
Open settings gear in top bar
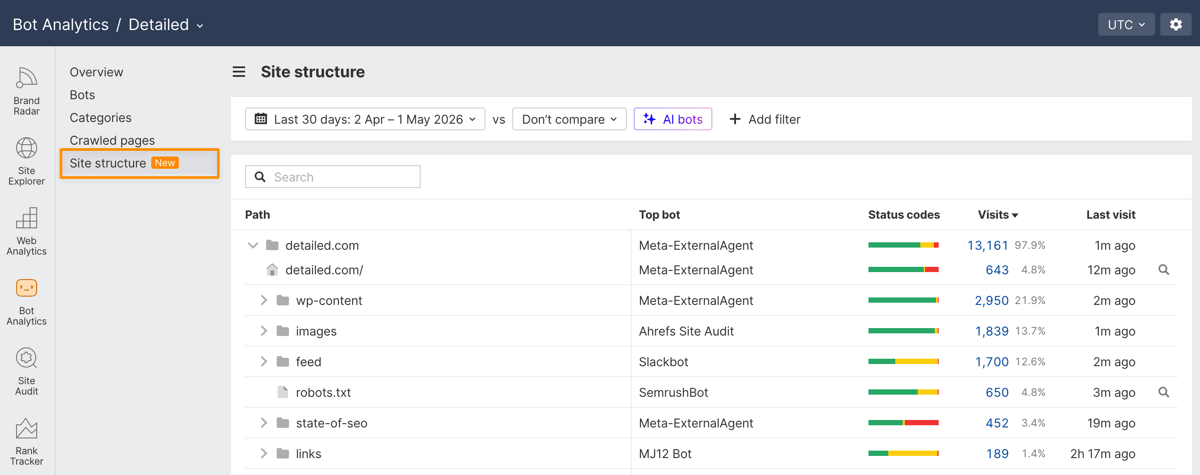(x=1176, y=24)
